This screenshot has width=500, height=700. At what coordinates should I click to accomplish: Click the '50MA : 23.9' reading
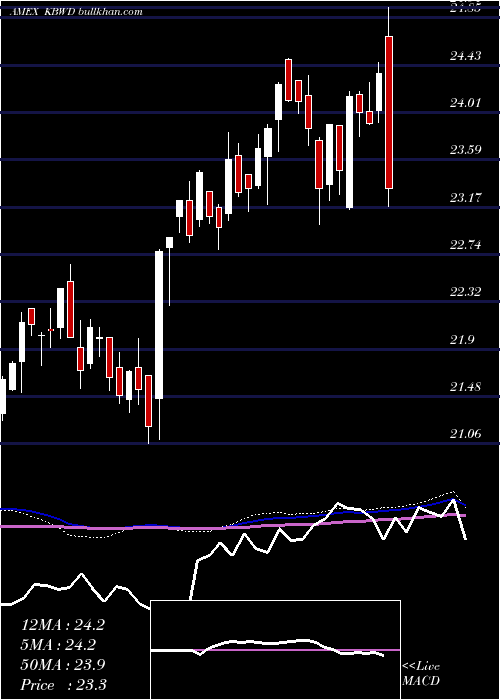(x=63, y=665)
